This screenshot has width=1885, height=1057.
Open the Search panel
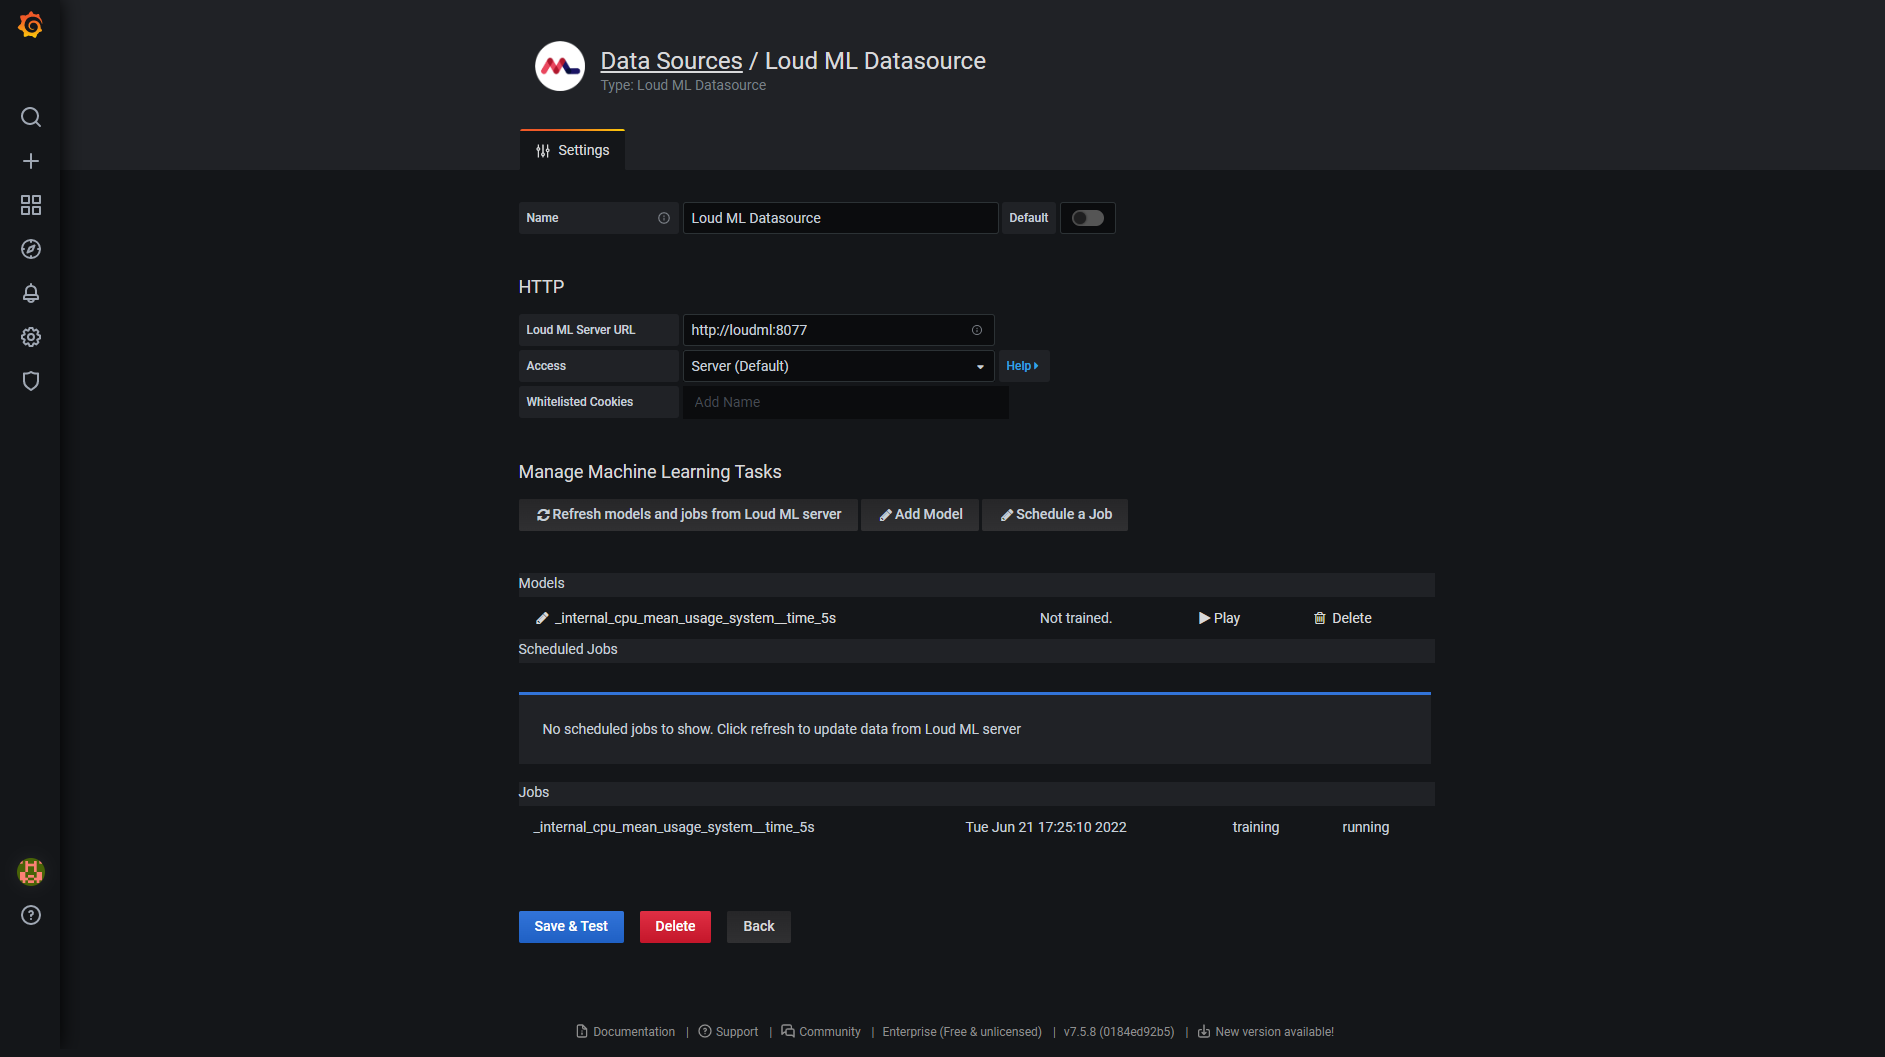[30, 117]
